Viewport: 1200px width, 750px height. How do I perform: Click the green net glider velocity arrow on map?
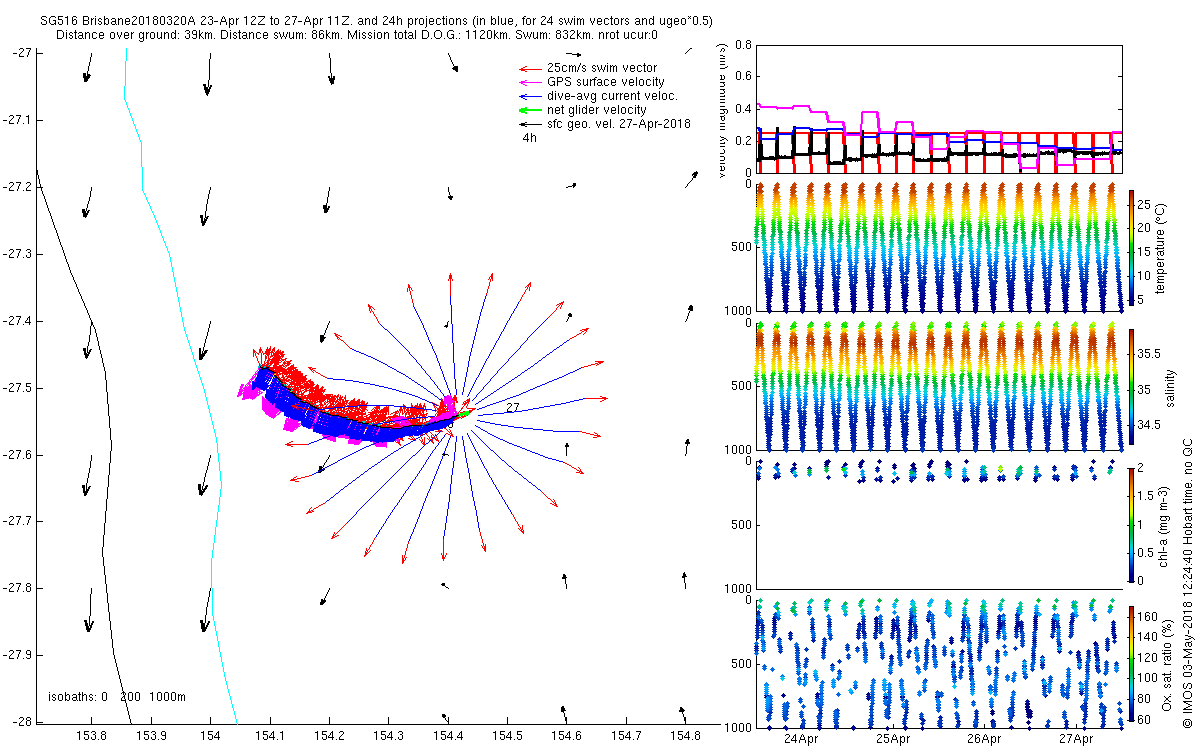(x=464, y=414)
